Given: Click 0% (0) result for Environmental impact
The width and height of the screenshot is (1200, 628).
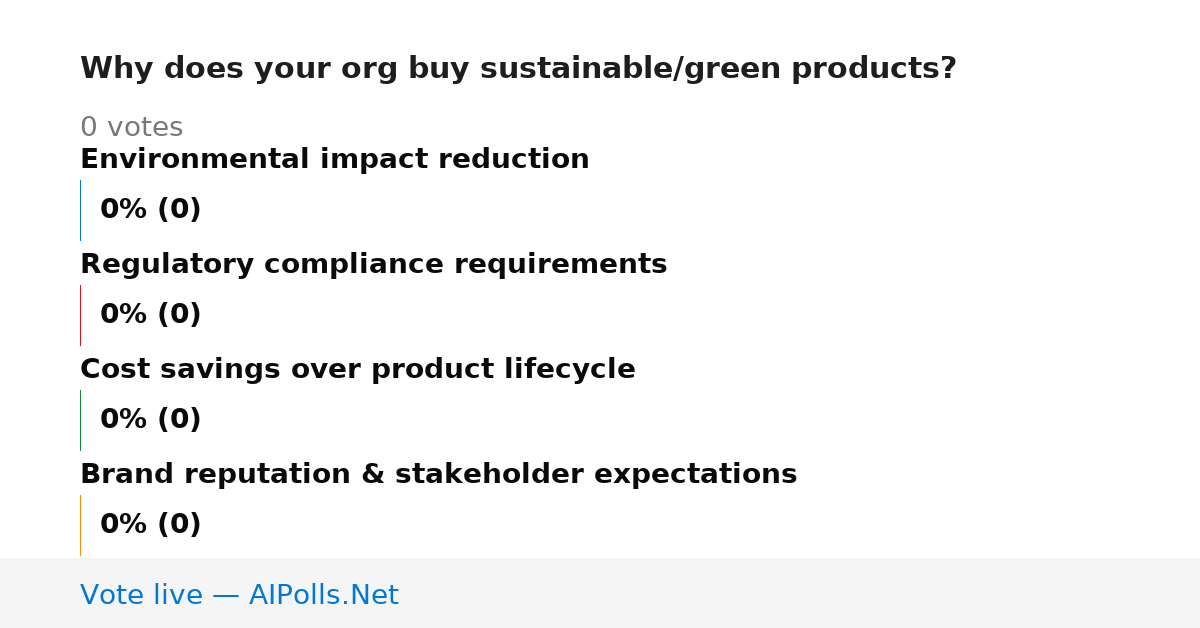Looking at the screenshot, I should pyautogui.click(x=151, y=210).
